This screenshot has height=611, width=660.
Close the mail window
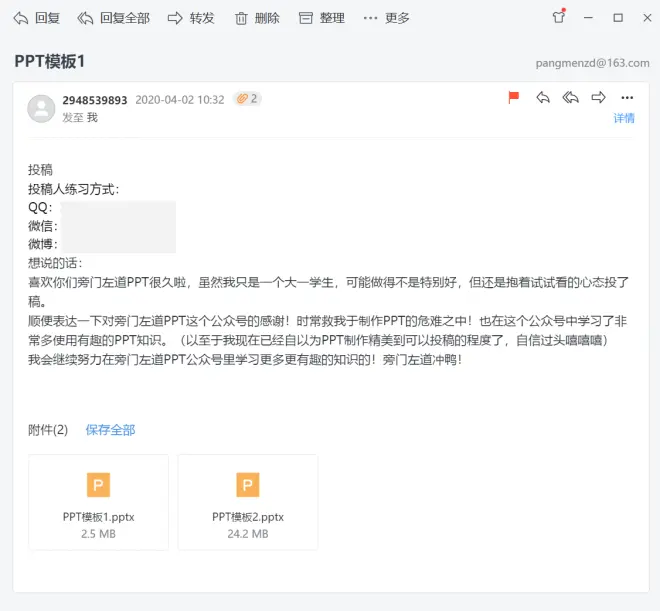pos(647,18)
